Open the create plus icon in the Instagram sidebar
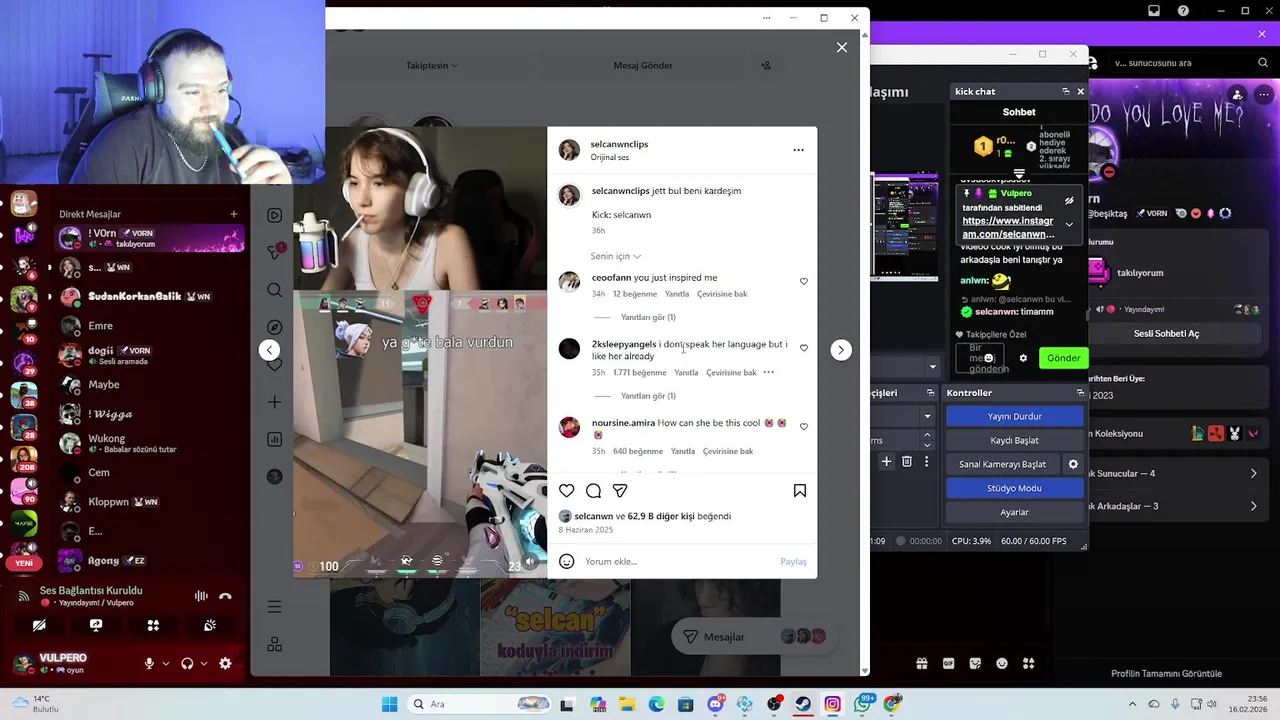This screenshot has width=1280, height=720. click(275, 402)
